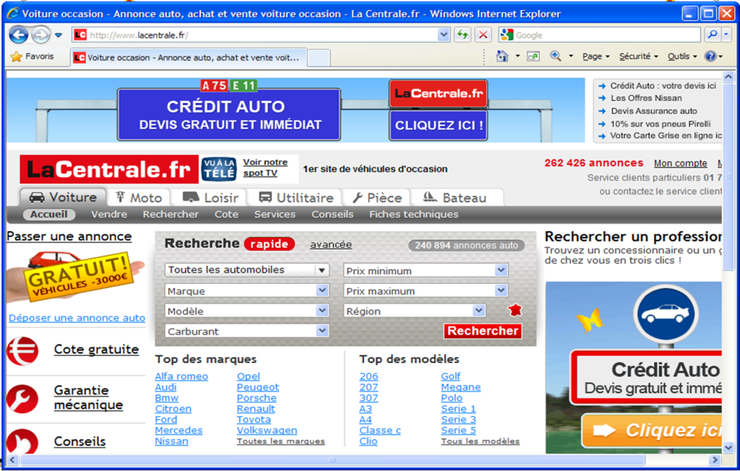The width and height of the screenshot is (740, 471).
Task: Open the Modèle dropdown
Action: [x=322, y=311]
